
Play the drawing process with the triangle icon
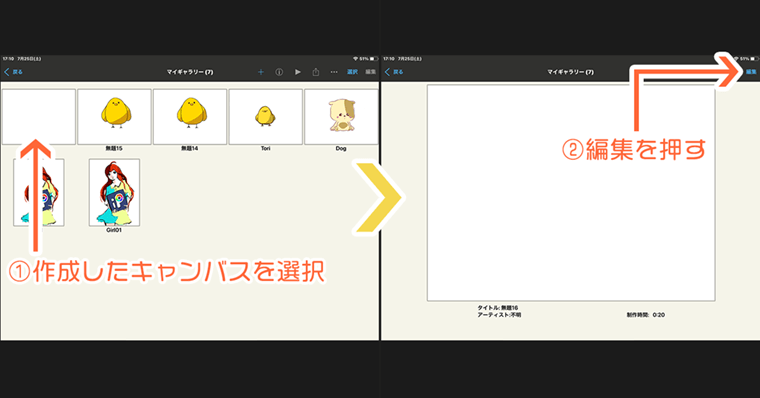coord(298,72)
